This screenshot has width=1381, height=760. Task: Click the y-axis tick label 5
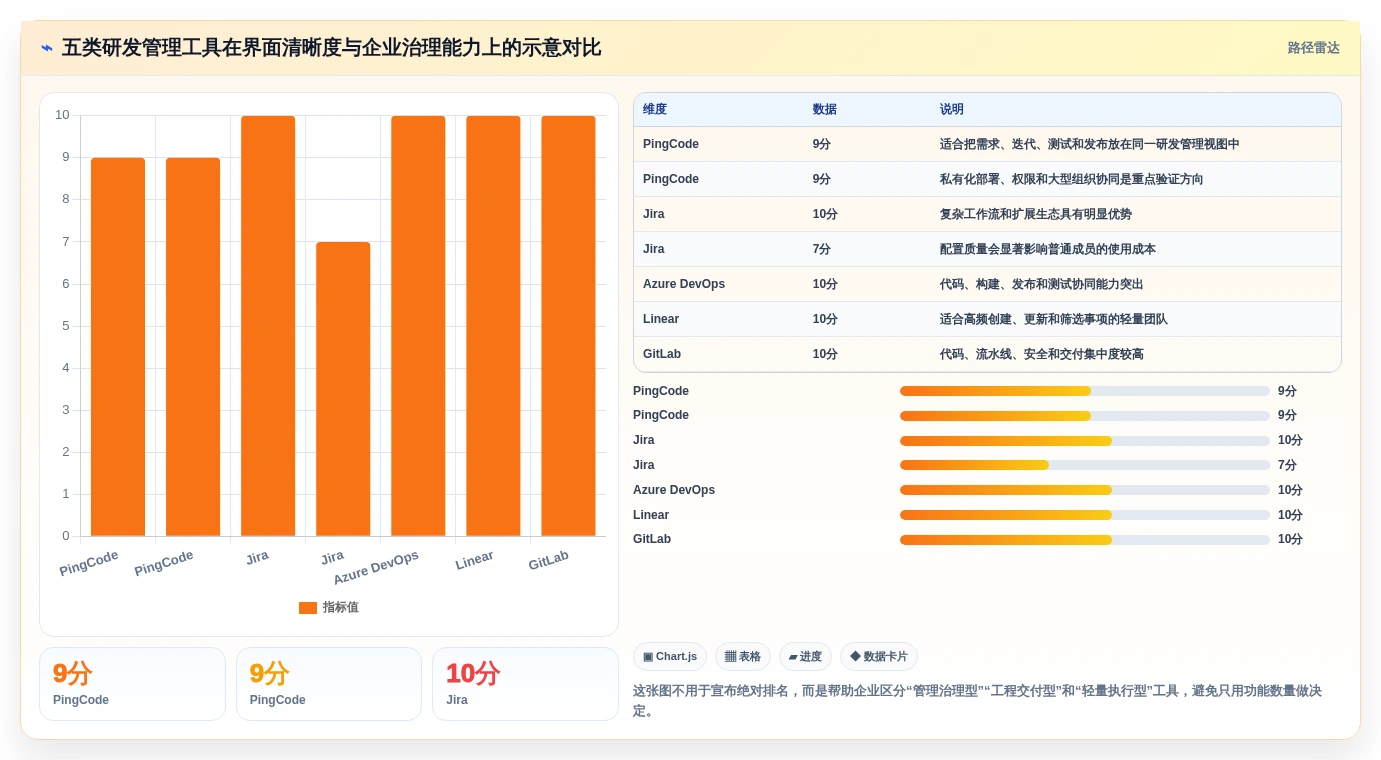pyautogui.click(x=66, y=326)
